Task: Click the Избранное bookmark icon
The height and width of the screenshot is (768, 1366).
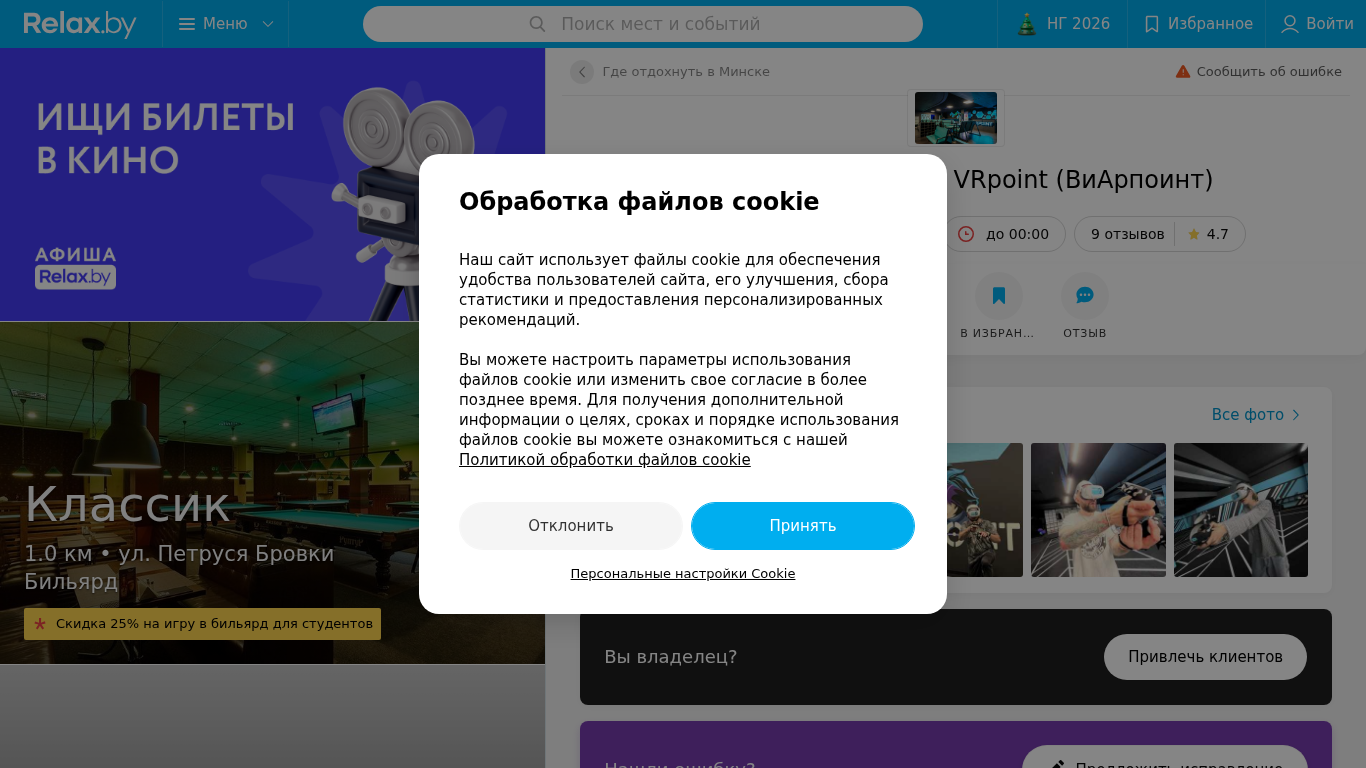Action: click(1152, 24)
